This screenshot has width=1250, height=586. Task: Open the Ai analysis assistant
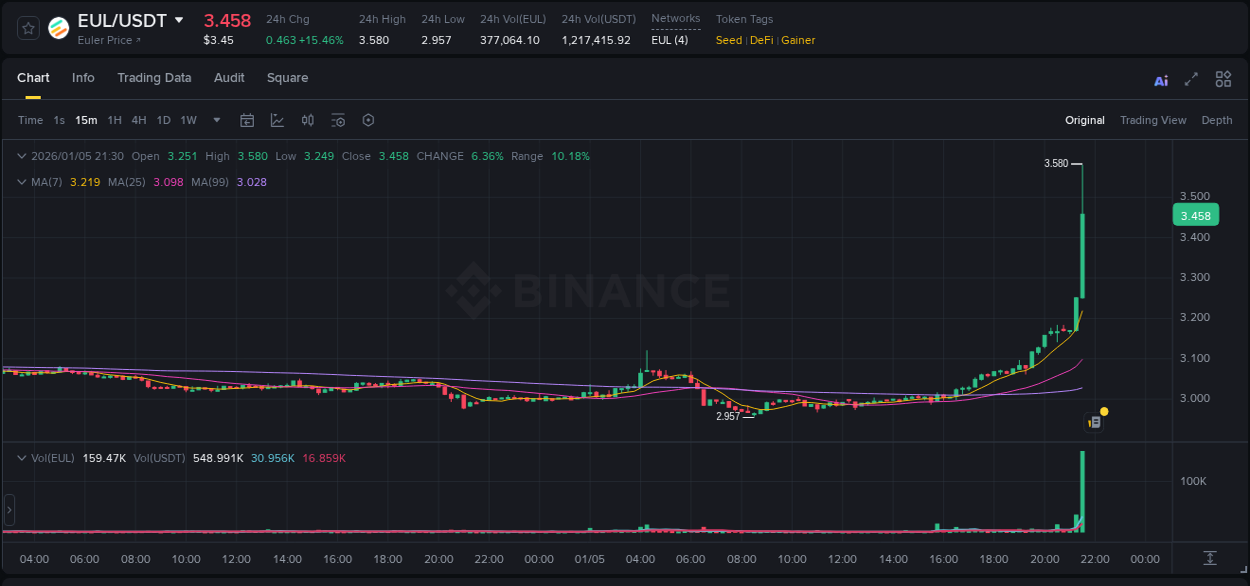(1161, 79)
